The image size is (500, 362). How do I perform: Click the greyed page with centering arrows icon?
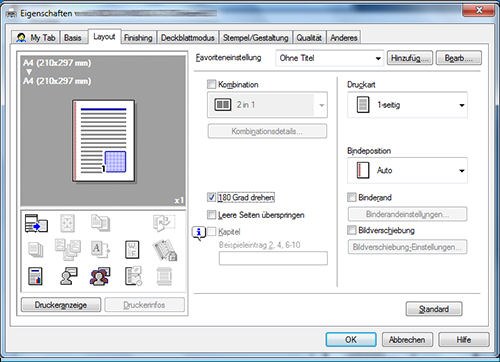click(67, 223)
